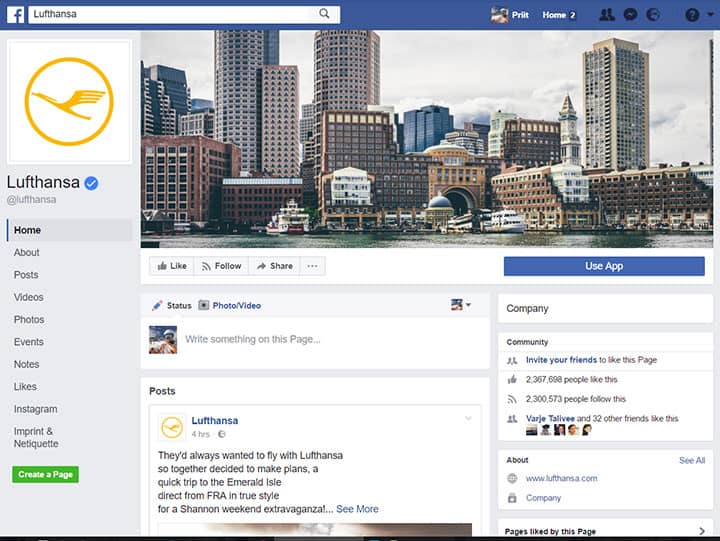Viewport: 720px width, 541px height.
Task: Go to Home in the top bar
Action: [554, 15]
